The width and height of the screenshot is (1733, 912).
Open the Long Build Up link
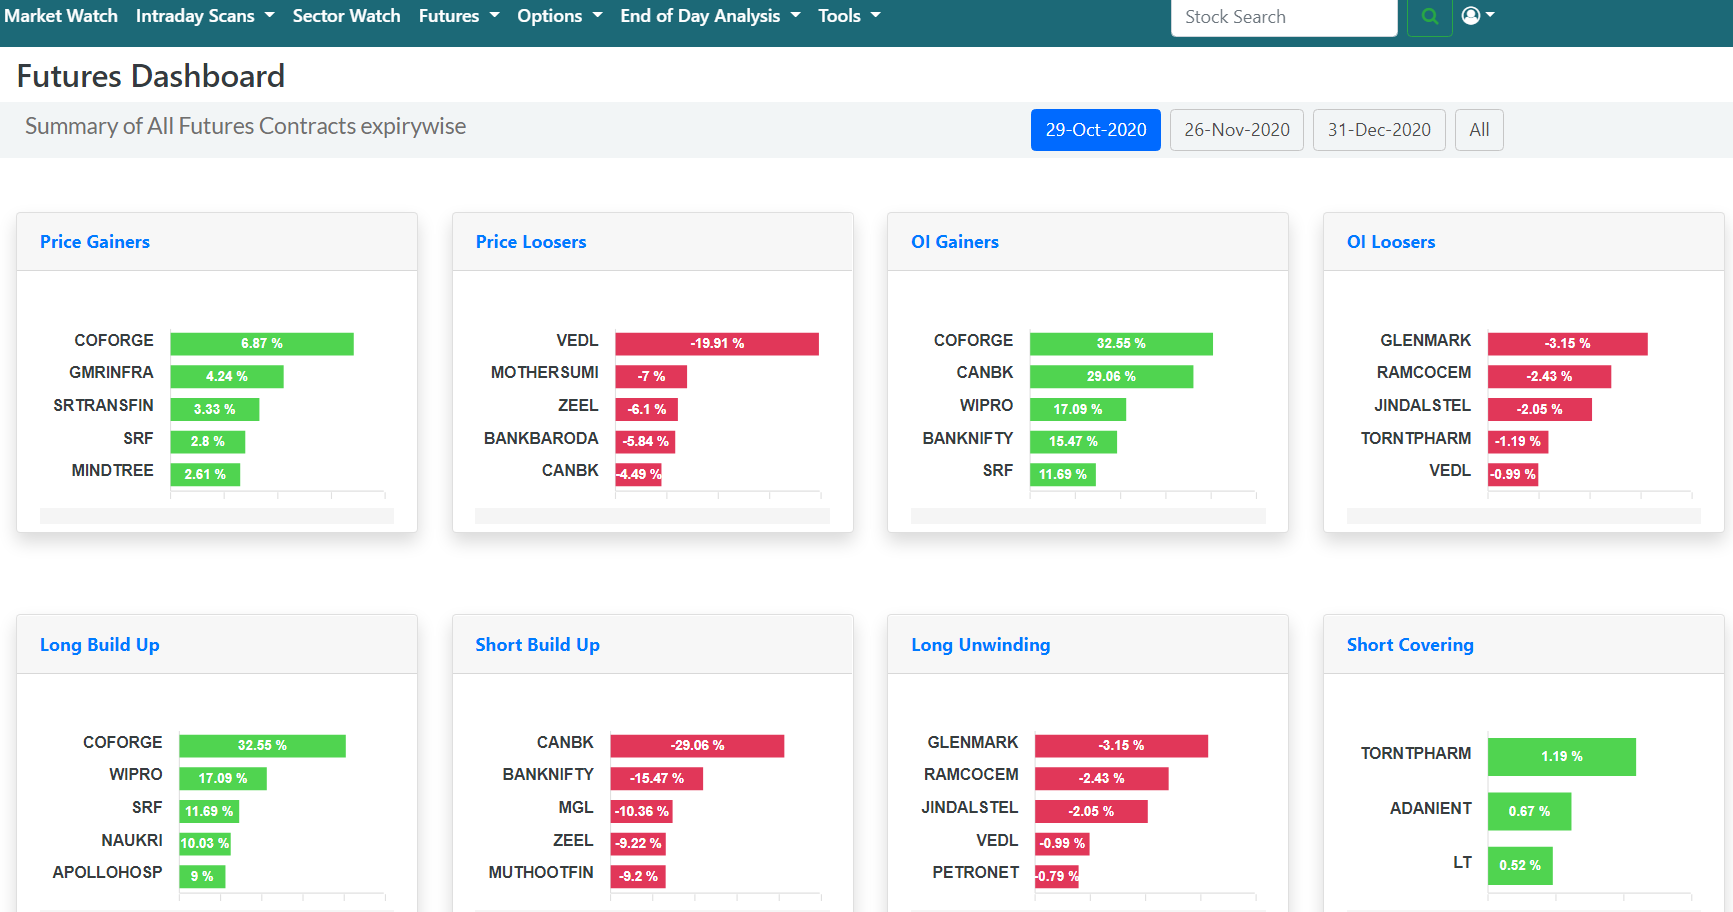[x=100, y=645]
